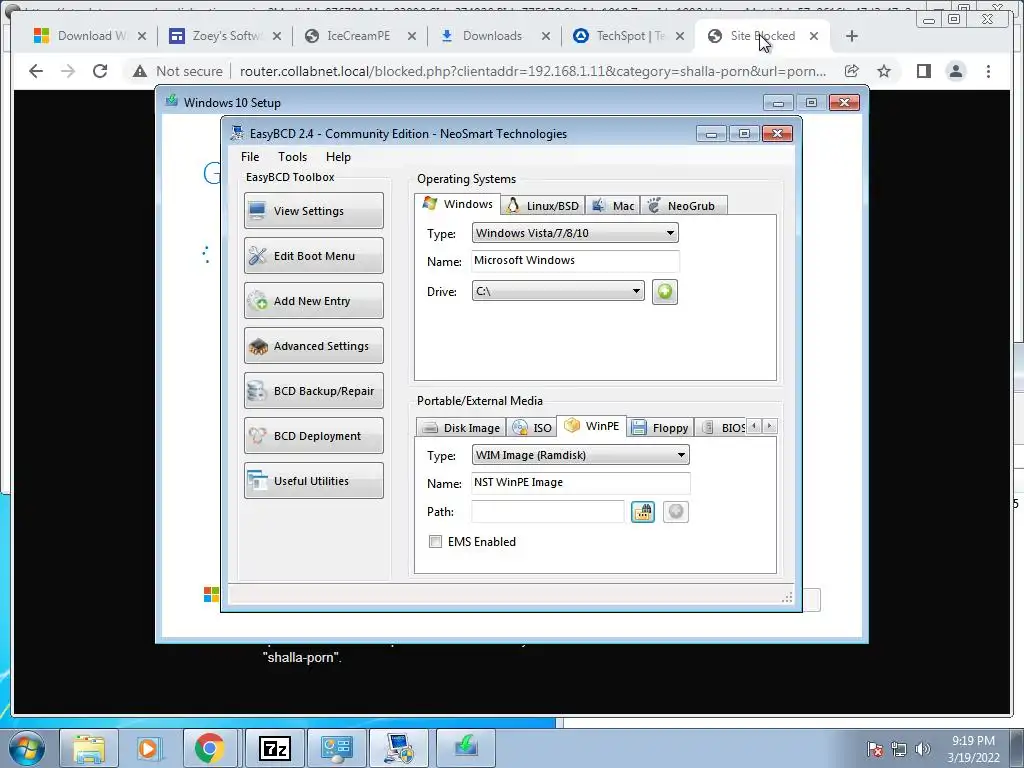
Task: Click the Chrome address bar URL
Action: pyautogui.click(x=532, y=71)
